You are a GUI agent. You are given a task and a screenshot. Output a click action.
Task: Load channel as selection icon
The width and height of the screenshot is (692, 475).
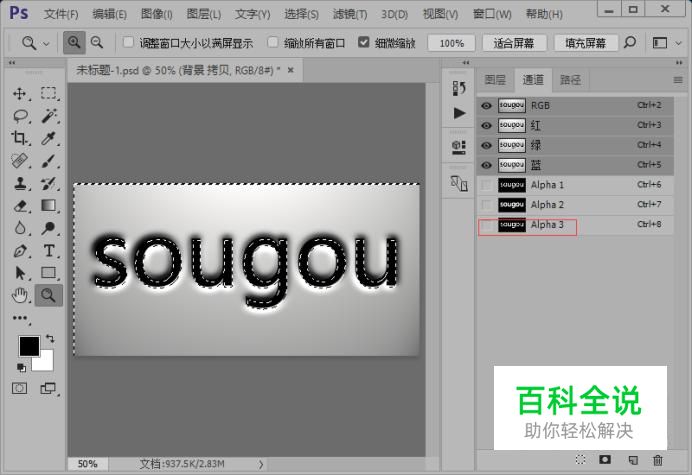point(580,460)
